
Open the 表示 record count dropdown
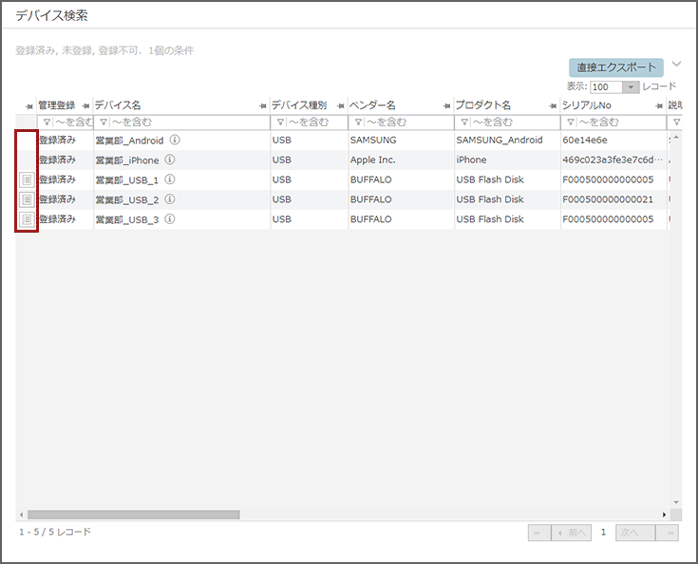630,87
